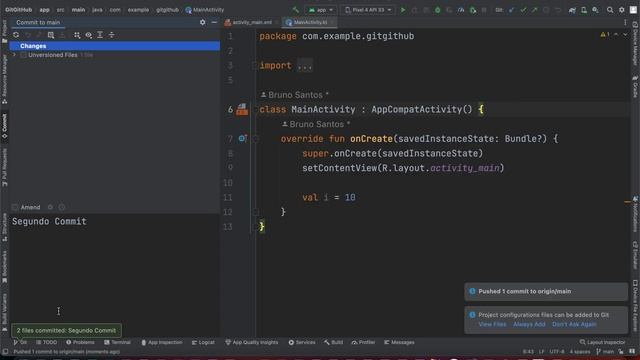Open App Quality Insights tool window
640x360 pixels.
pyautogui.click(x=251, y=342)
